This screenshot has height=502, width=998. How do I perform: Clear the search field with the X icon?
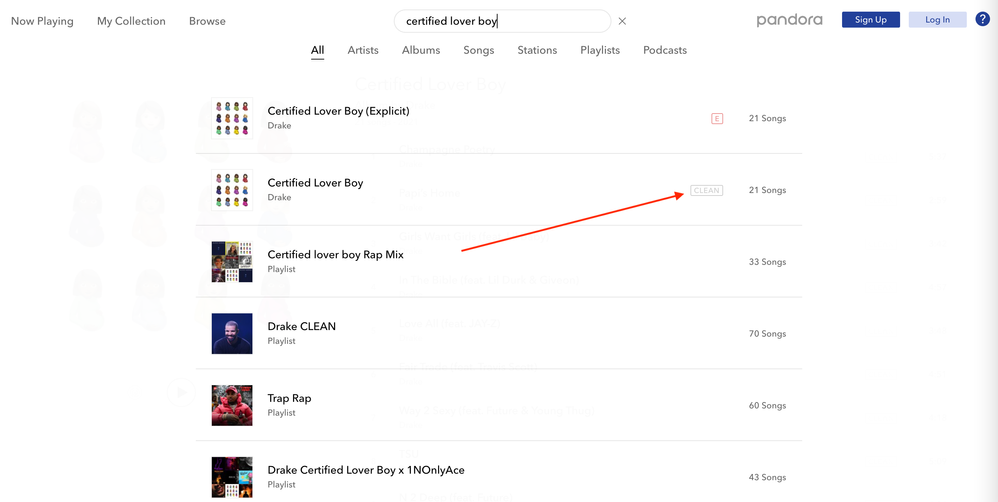coord(622,21)
